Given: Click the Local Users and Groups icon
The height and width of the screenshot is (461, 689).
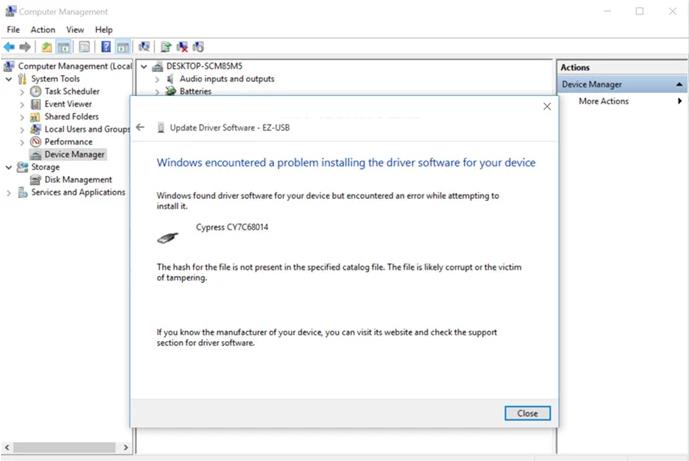Looking at the screenshot, I should [36, 129].
